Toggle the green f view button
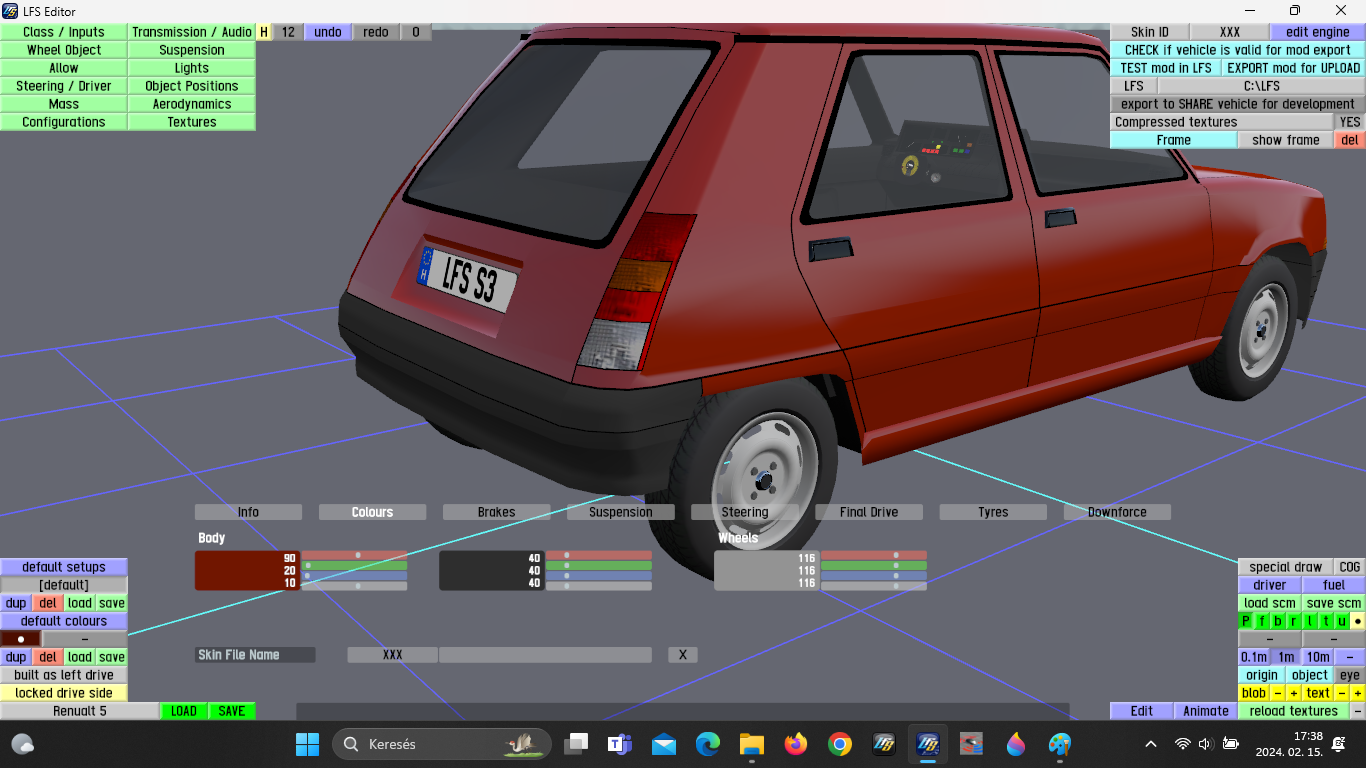1366x768 pixels. 1262,621
